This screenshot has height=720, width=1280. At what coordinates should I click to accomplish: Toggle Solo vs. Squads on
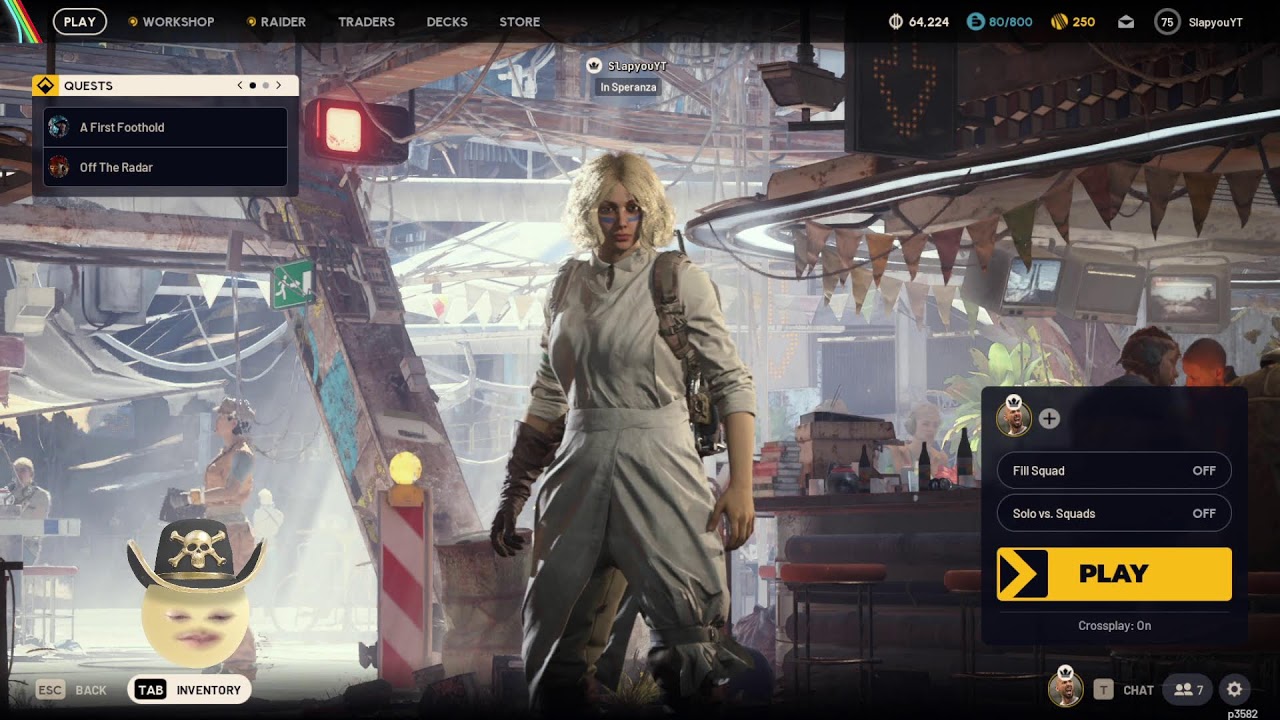(x=1114, y=514)
